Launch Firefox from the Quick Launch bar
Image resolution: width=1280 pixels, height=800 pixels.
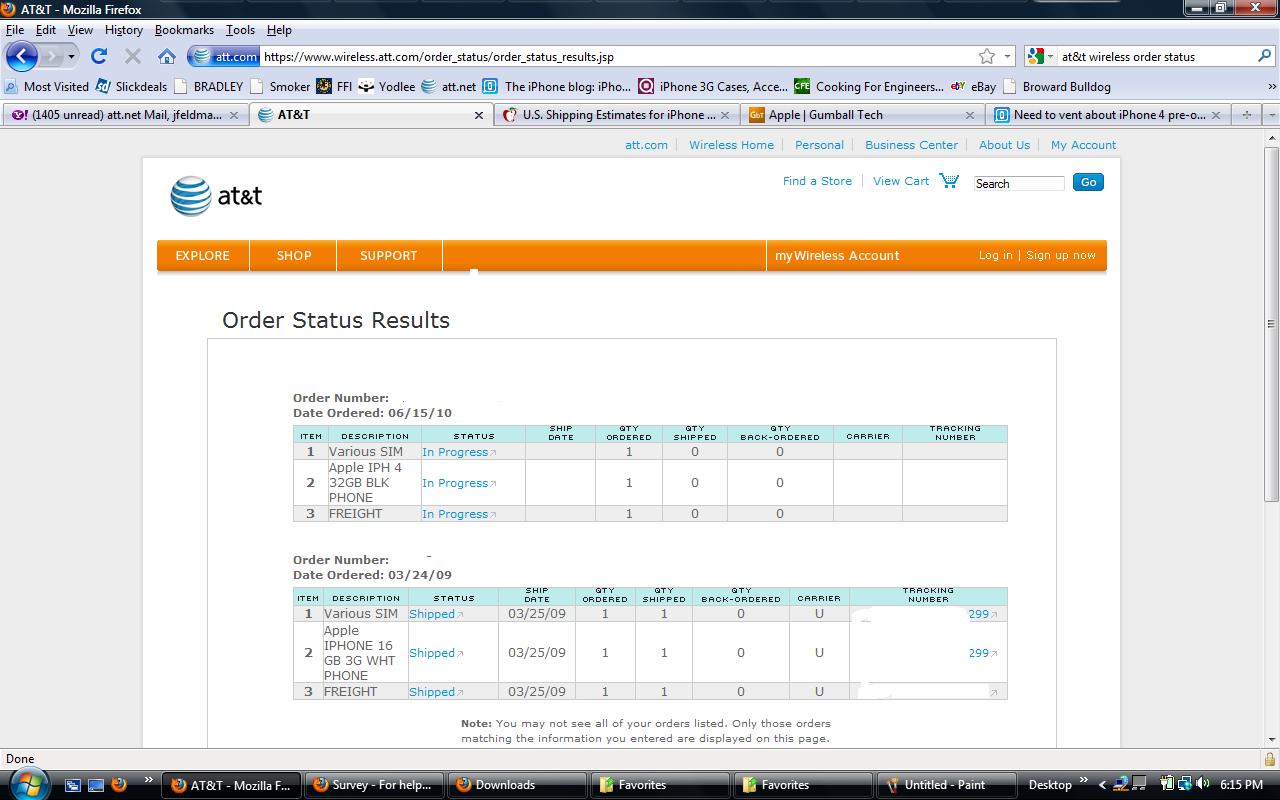pyautogui.click(x=118, y=785)
